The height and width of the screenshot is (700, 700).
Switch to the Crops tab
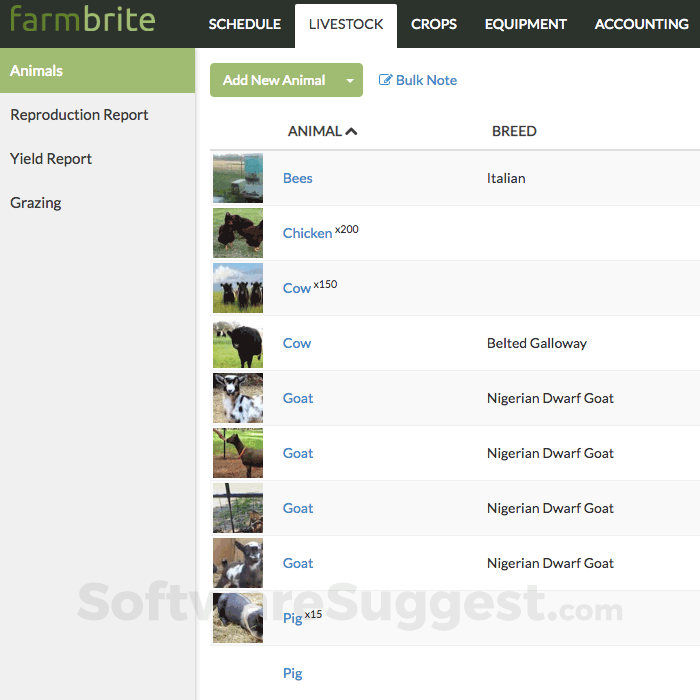434,24
